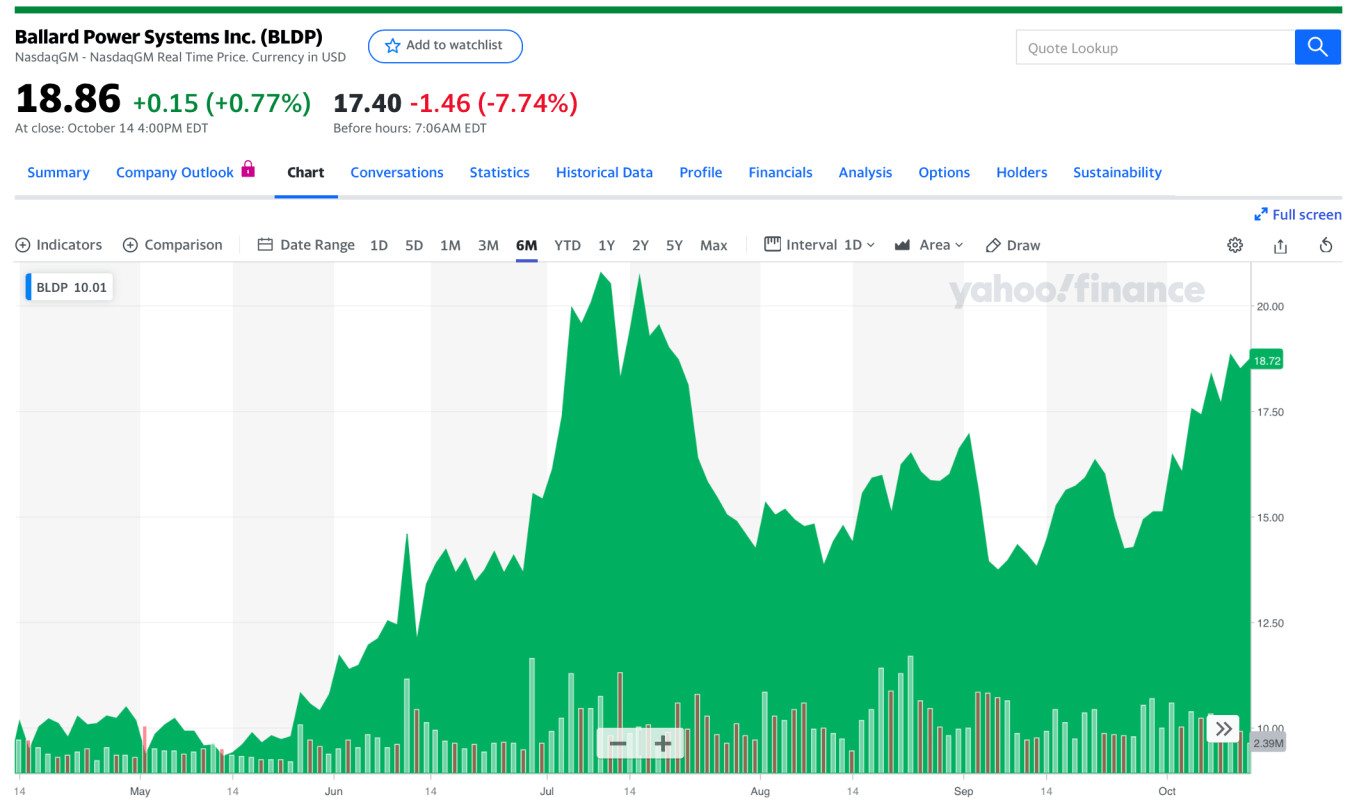Open the Financials tab

point(781,172)
